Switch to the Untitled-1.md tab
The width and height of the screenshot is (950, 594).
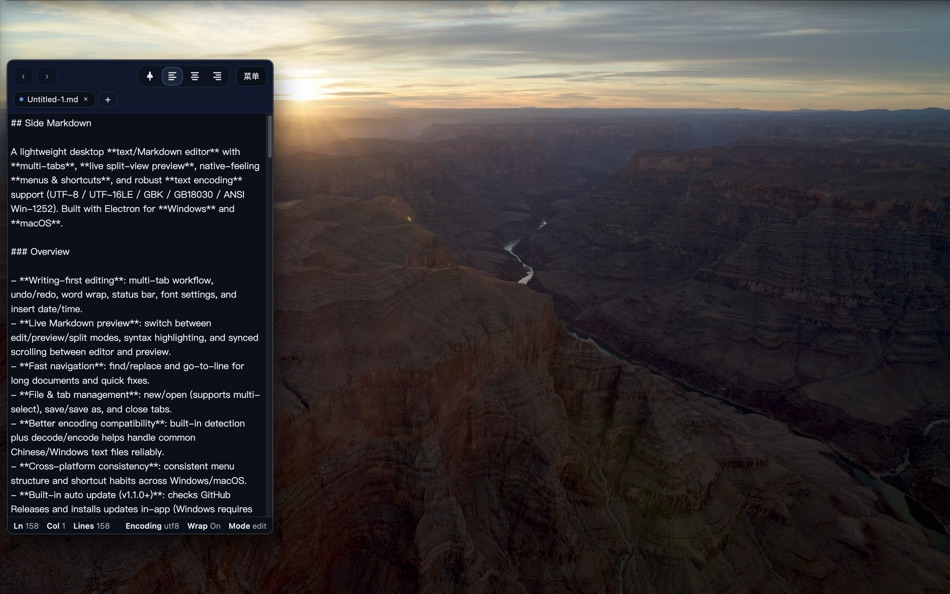52,99
